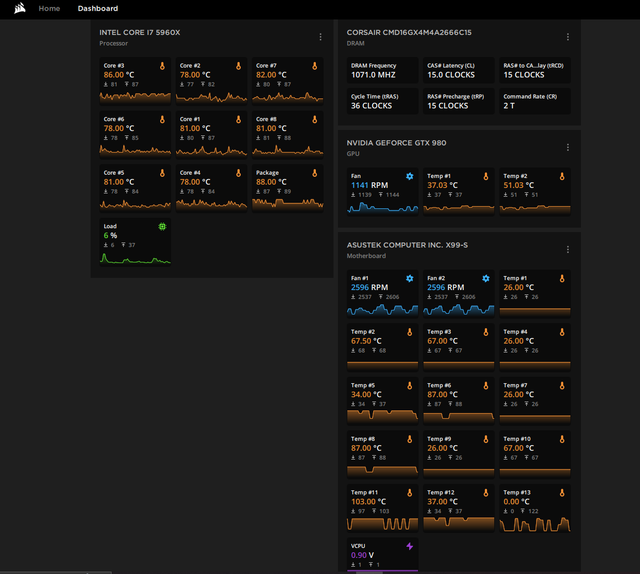Click thermometer icon on motherboard Temp #4 tile
This screenshot has height=574, width=640.
pyautogui.click(x=562, y=332)
